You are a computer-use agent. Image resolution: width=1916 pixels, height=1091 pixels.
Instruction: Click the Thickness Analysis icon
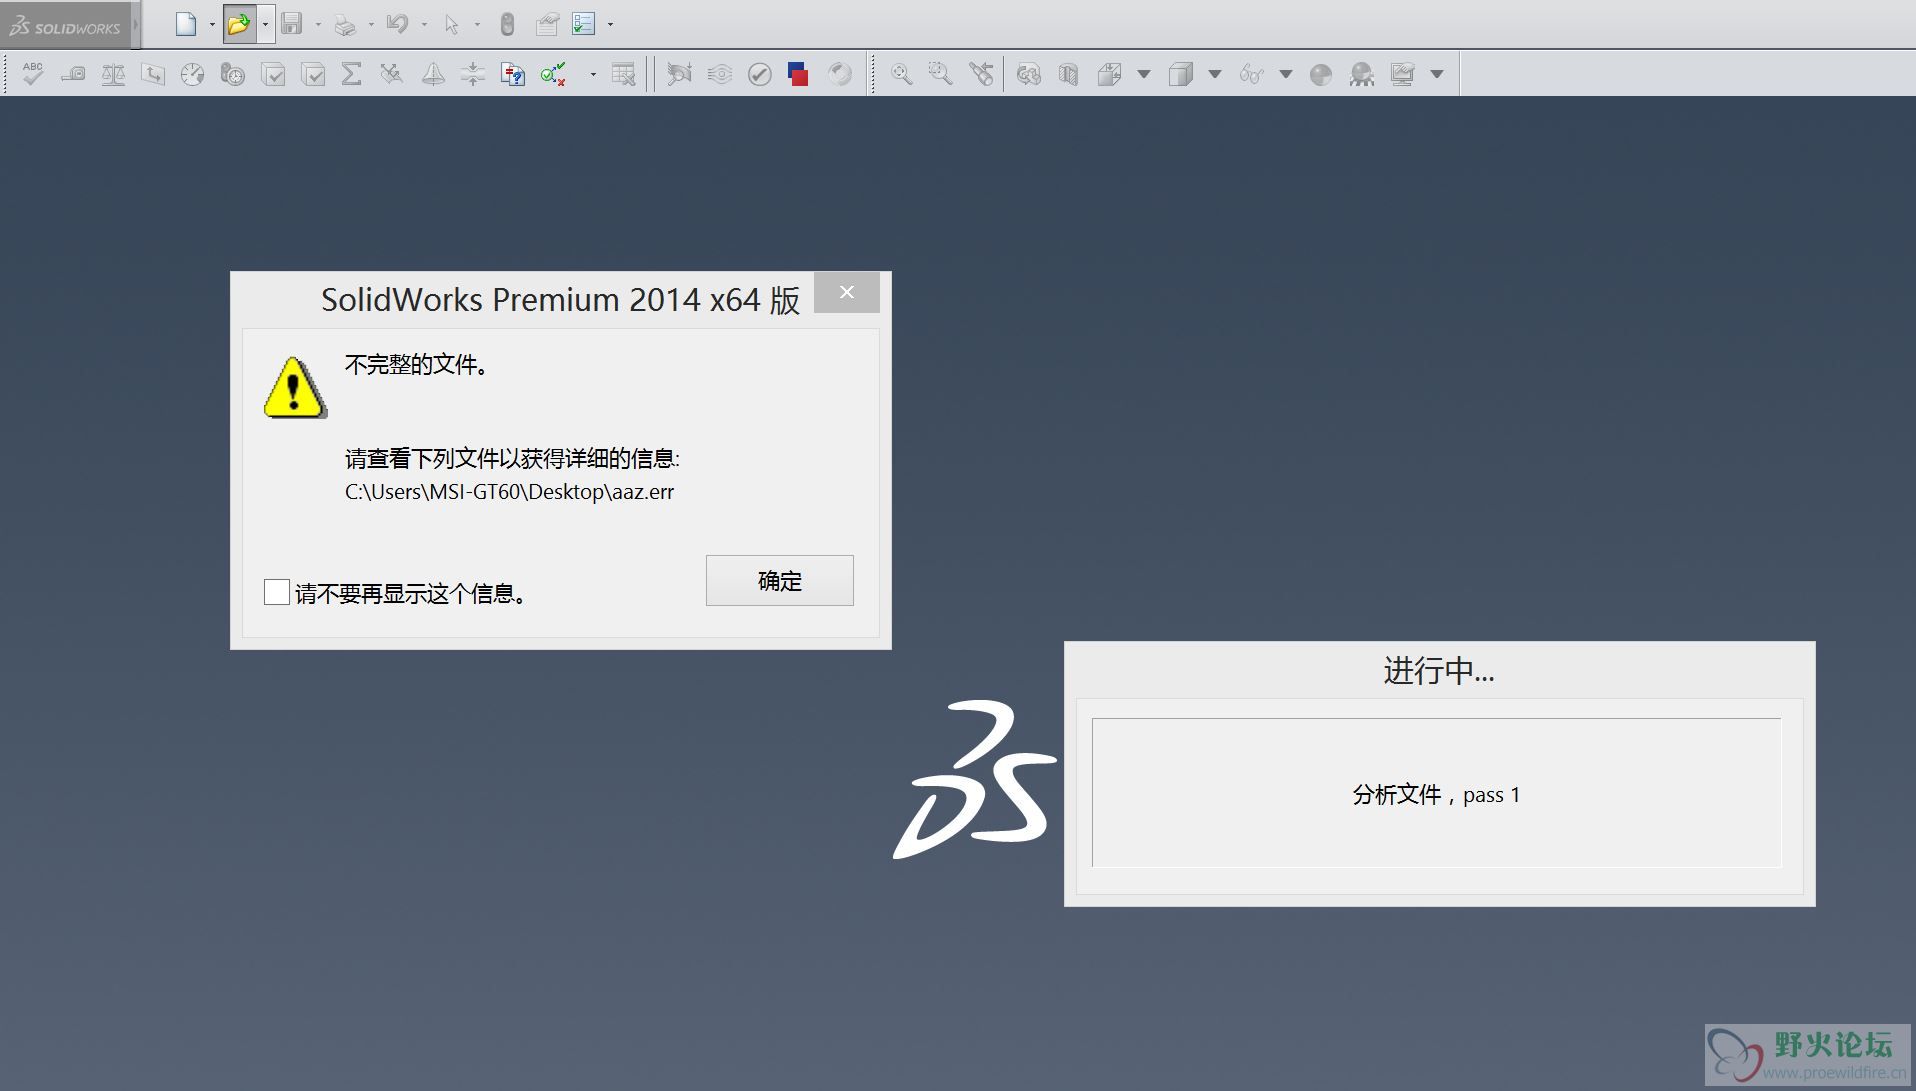(x=473, y=74)
